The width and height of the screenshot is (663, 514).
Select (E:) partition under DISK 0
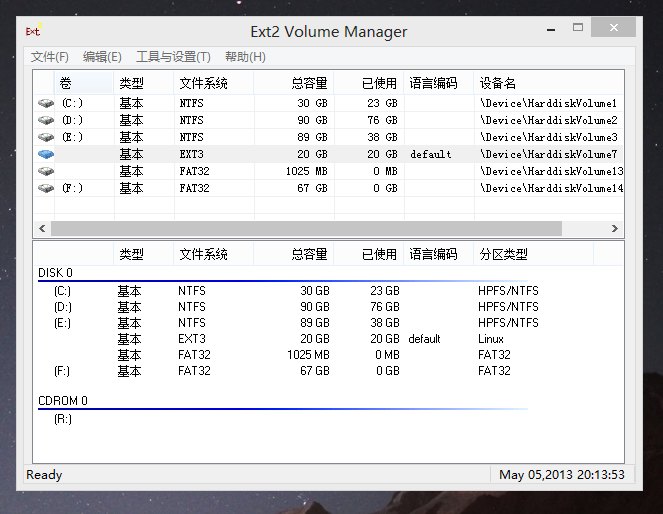tap(62, 323)
